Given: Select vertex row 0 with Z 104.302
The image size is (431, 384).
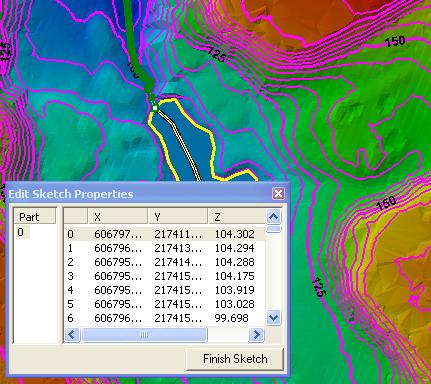Looking at the screenshot, I should tap(165, 234).
